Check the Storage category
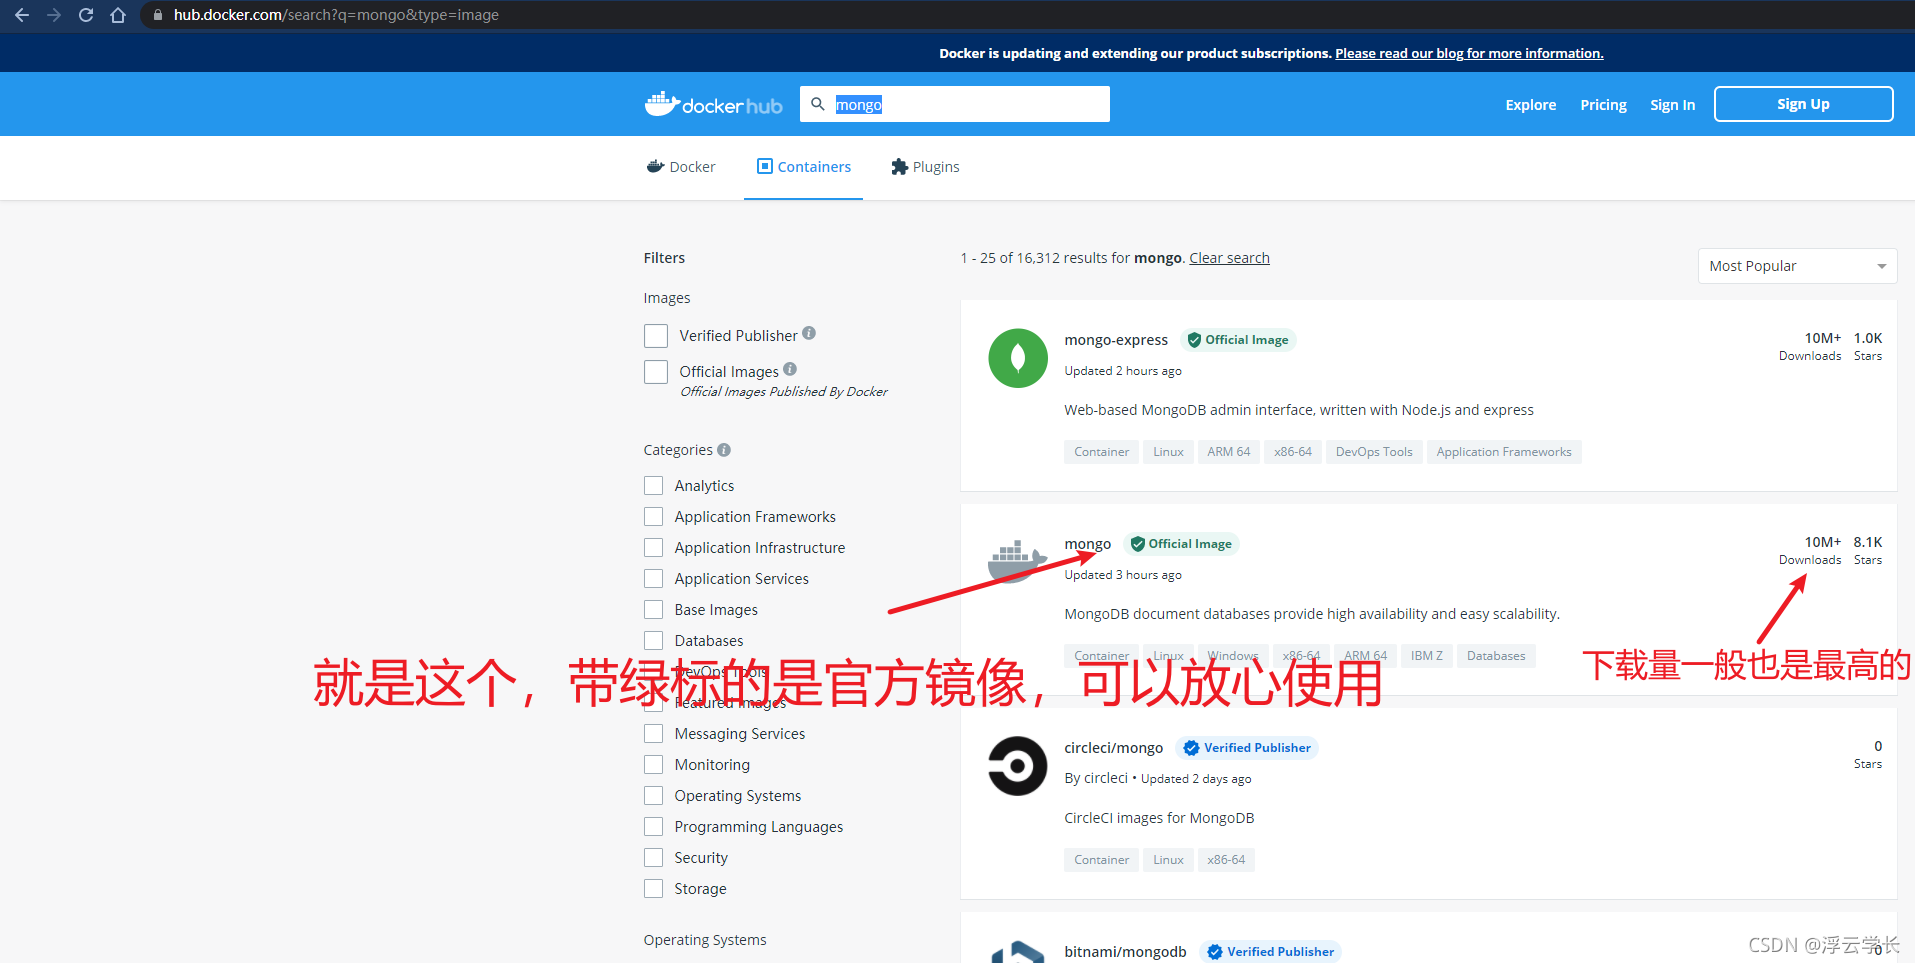The image size is (1915, 963). (x=654, y=889)
